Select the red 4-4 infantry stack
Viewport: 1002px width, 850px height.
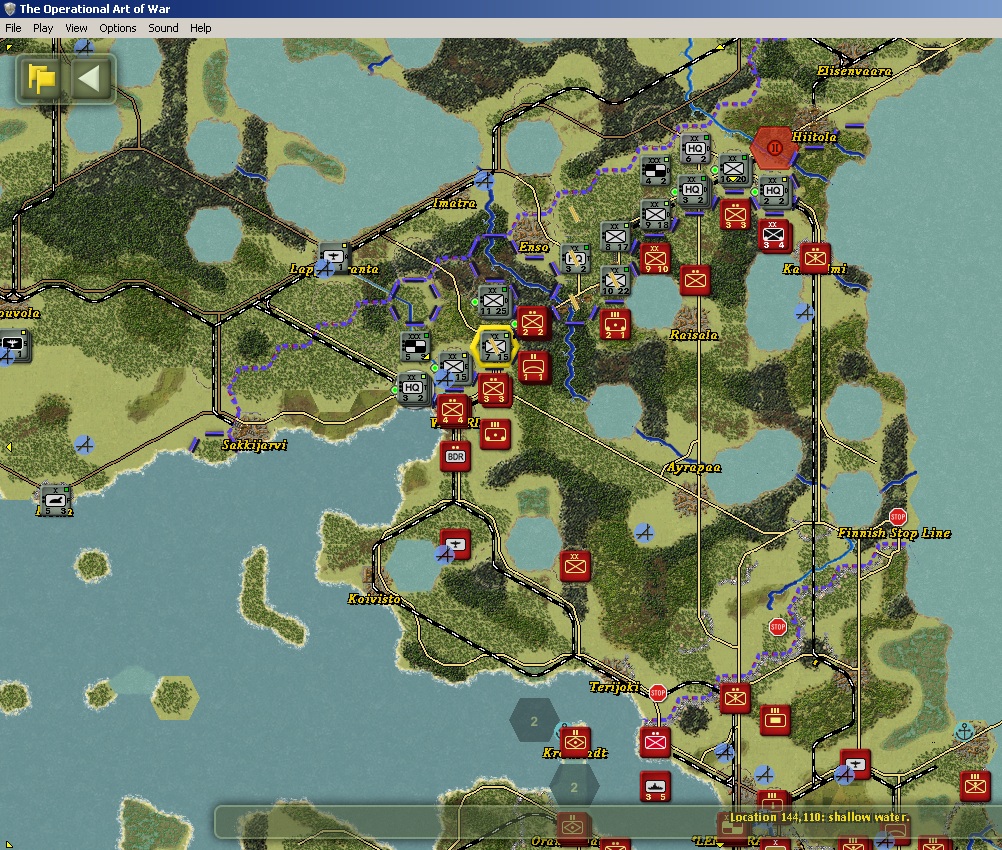[x=453, y=410]
